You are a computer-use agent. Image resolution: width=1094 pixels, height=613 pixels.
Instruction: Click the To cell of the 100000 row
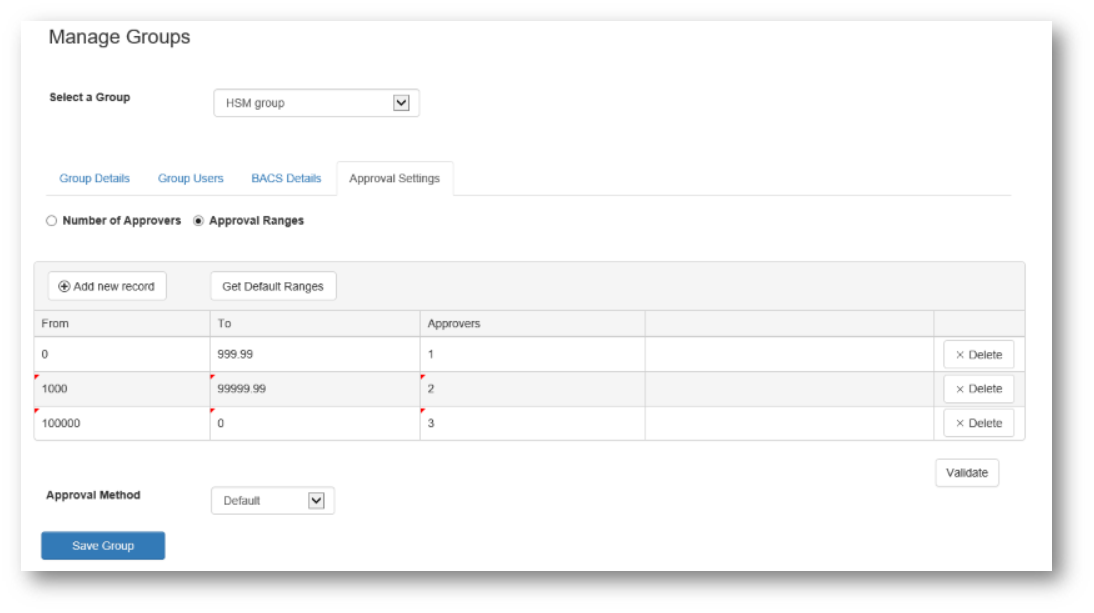[x=315, y=423]
